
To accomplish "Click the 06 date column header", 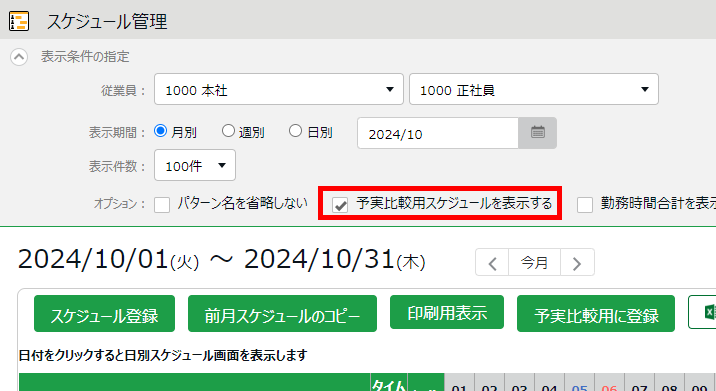I will click(x=610, y=383).
